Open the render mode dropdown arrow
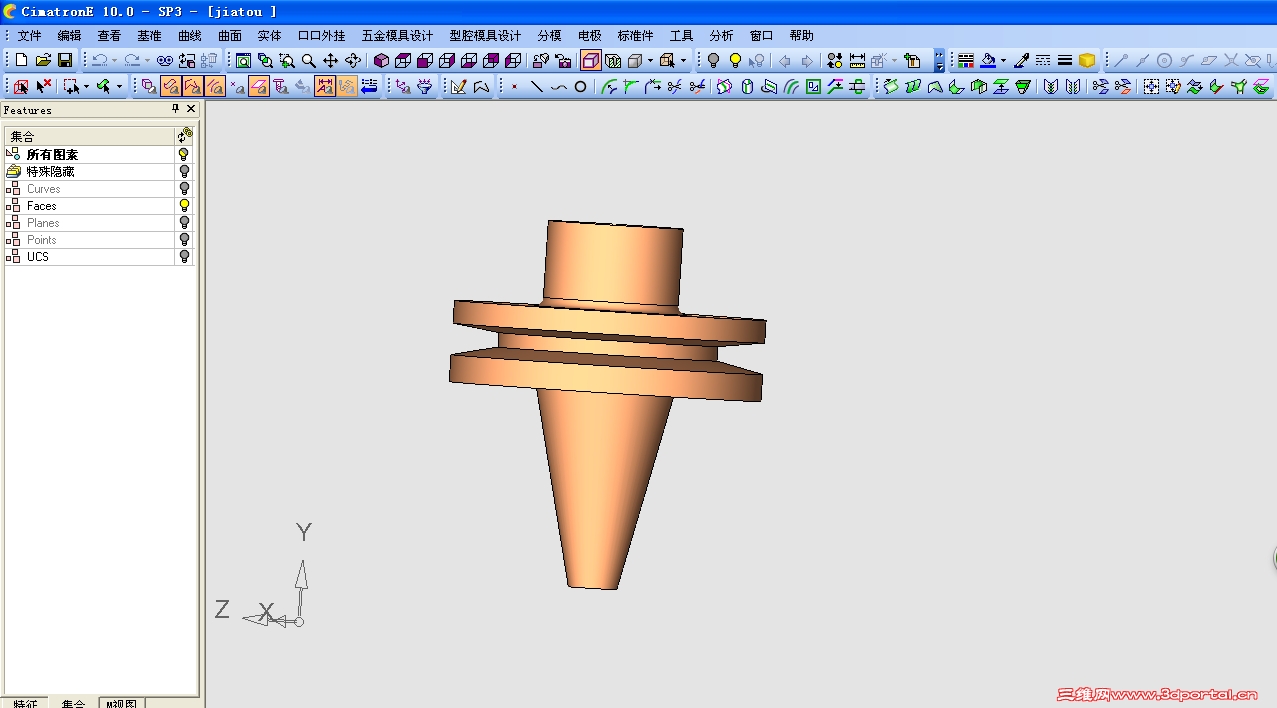 pos(650,60)
